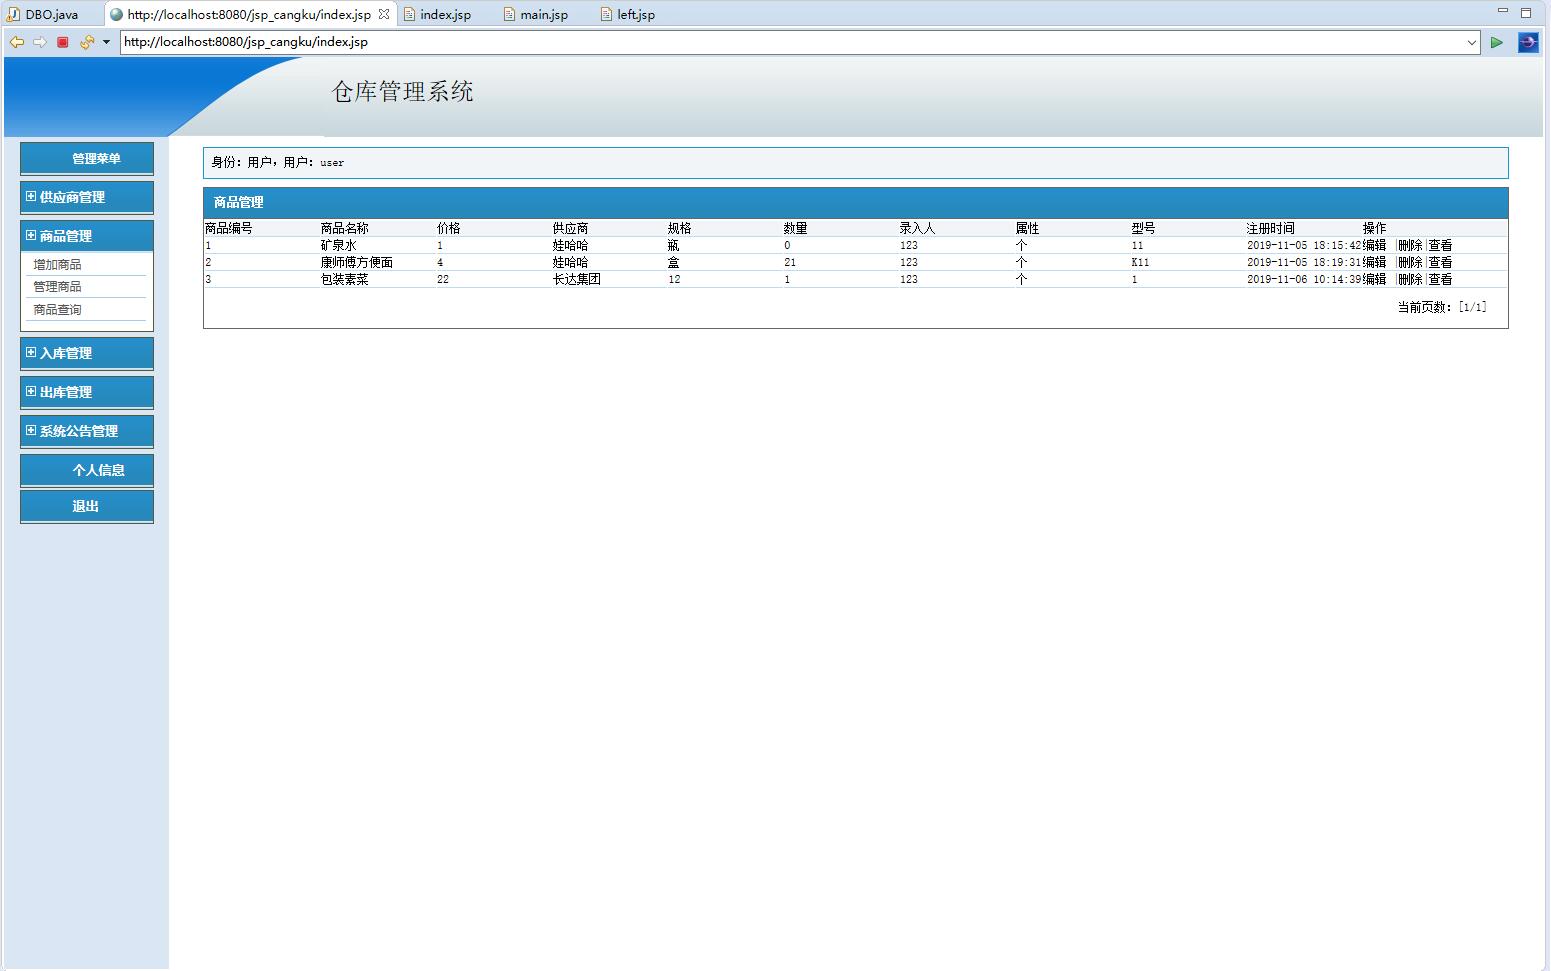This screenshot has height=971, width=1551.
Task: Switch to the DBO.java editor tab
Action: click(x=44, y=14)
